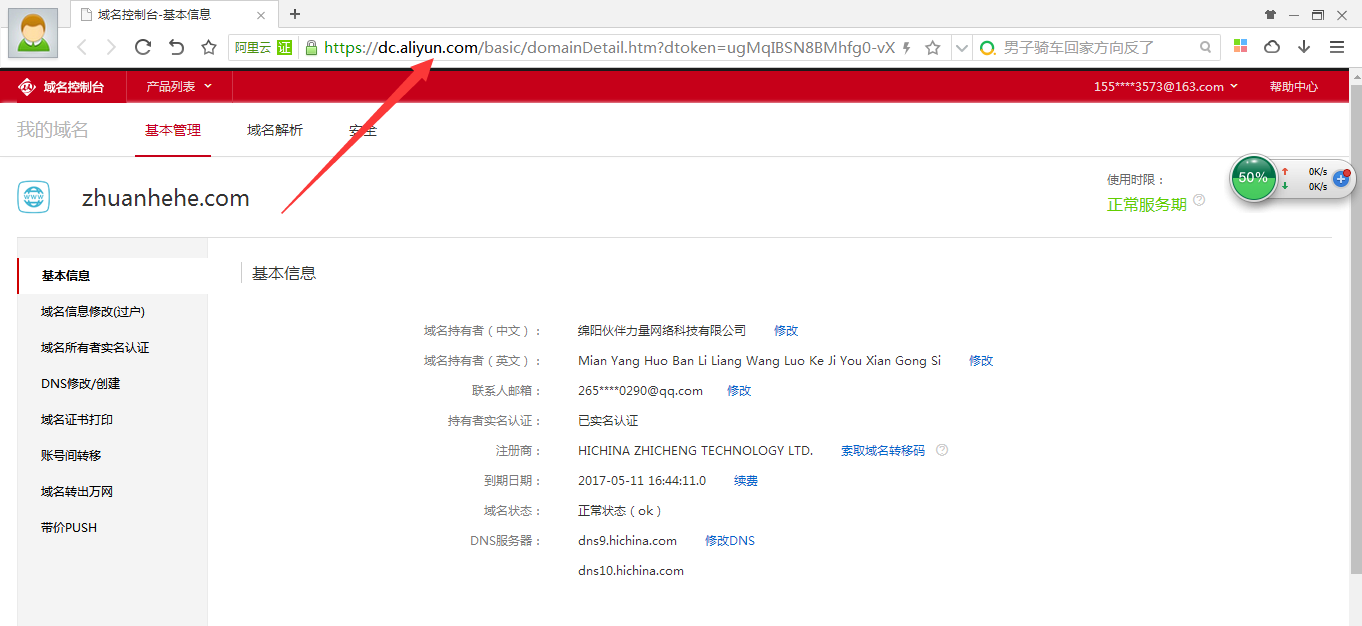1362x626 pixels.
Task: Click 修改 next to contact email
Action: [739, 391]
